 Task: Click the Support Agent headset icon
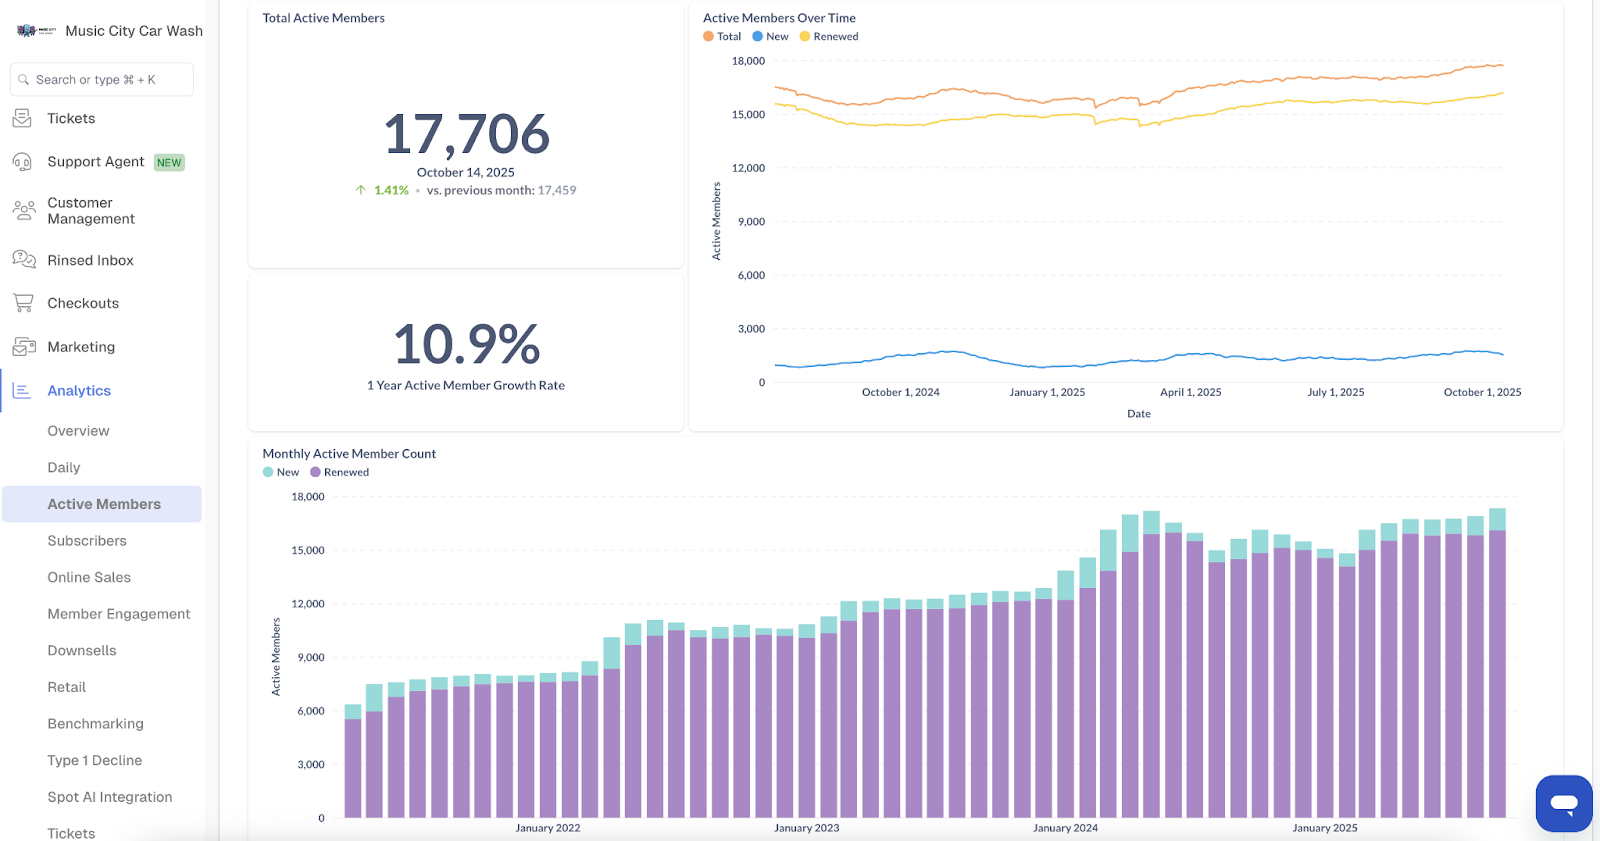coord(22,162)
